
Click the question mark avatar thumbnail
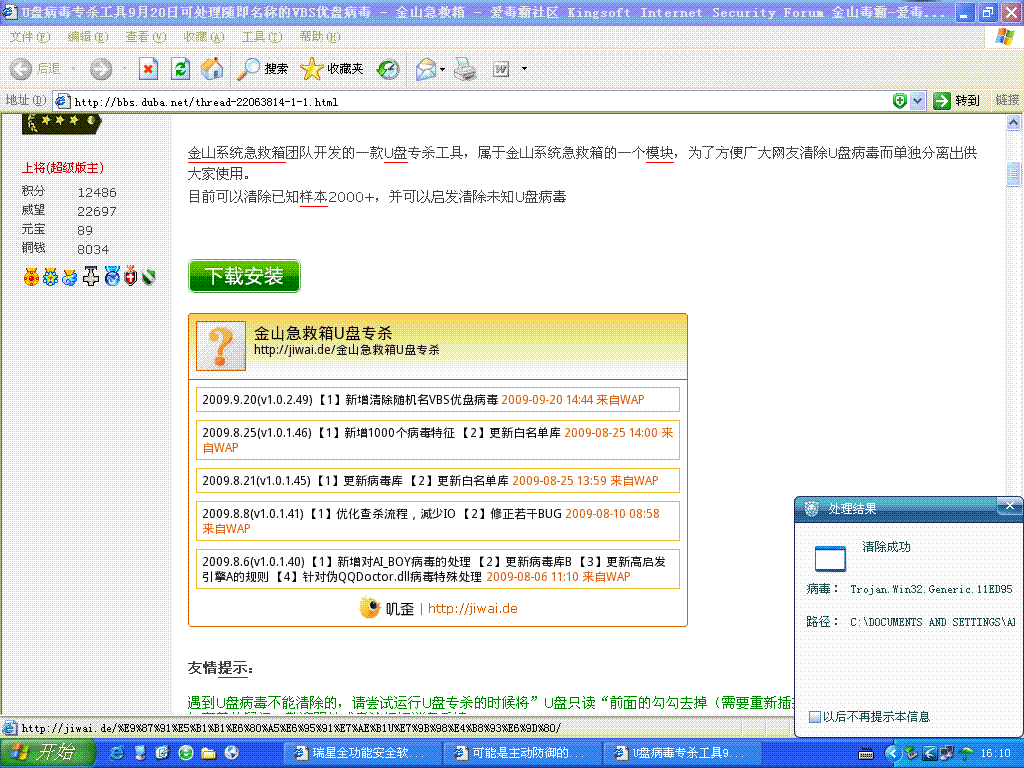[221, 345]
